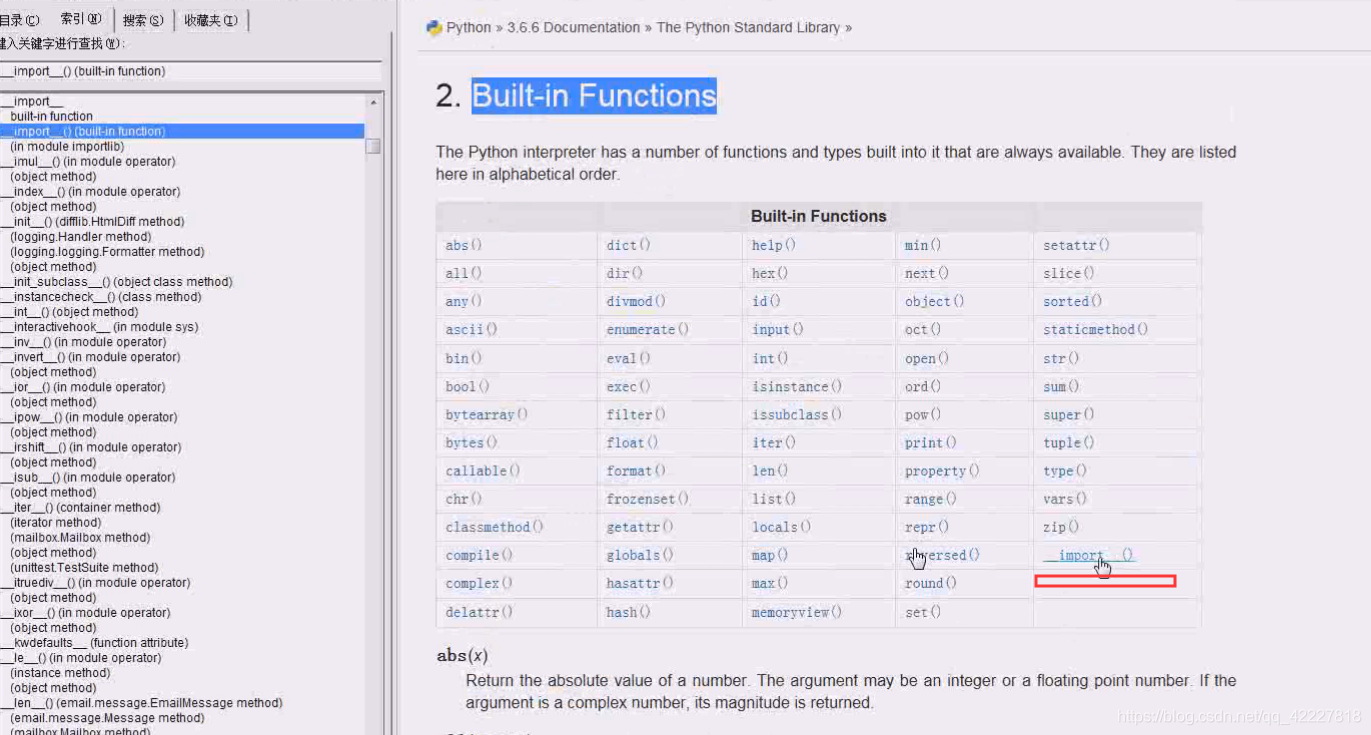Open the map() function link

770,555
